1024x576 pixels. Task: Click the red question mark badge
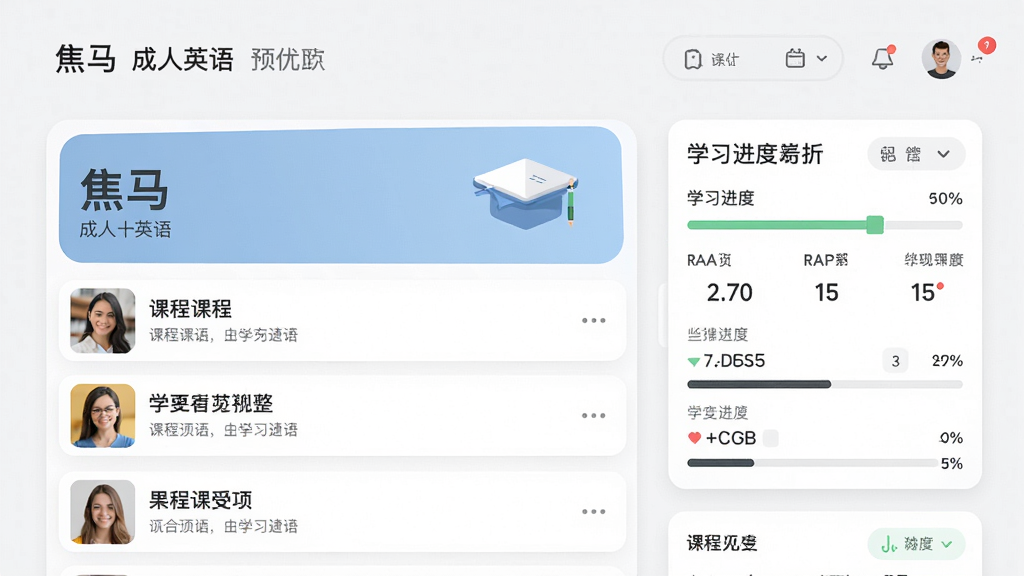pos(986,45)
